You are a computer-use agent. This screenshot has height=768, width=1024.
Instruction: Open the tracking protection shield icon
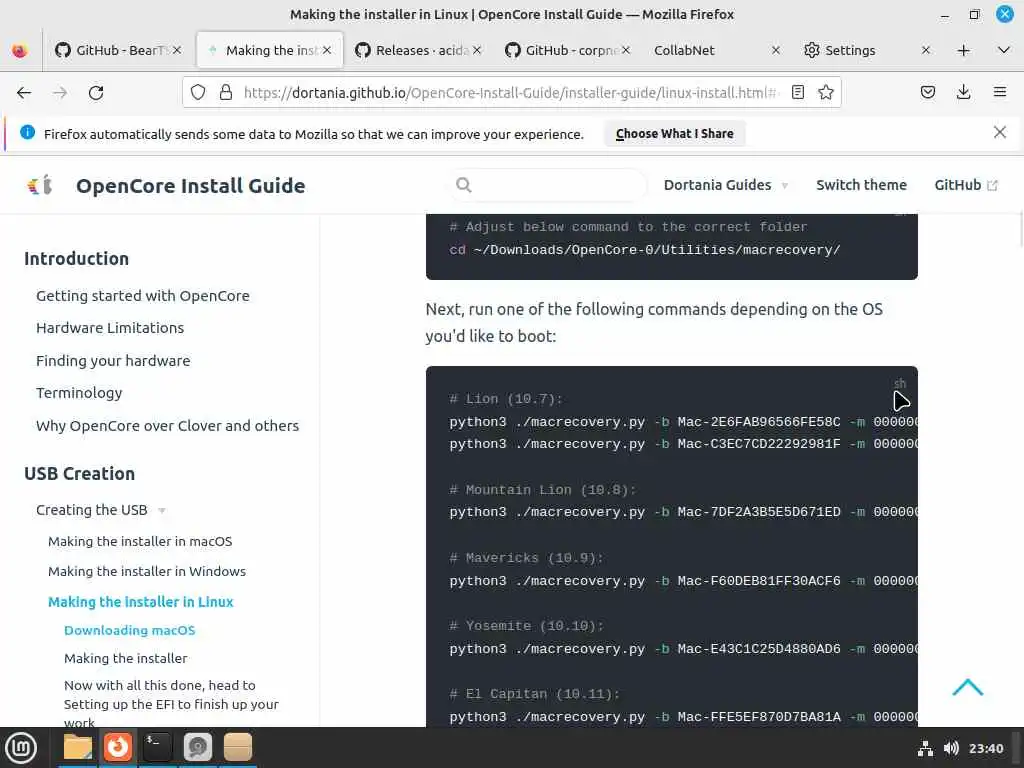pyautogui.click(x=198, y=92)
